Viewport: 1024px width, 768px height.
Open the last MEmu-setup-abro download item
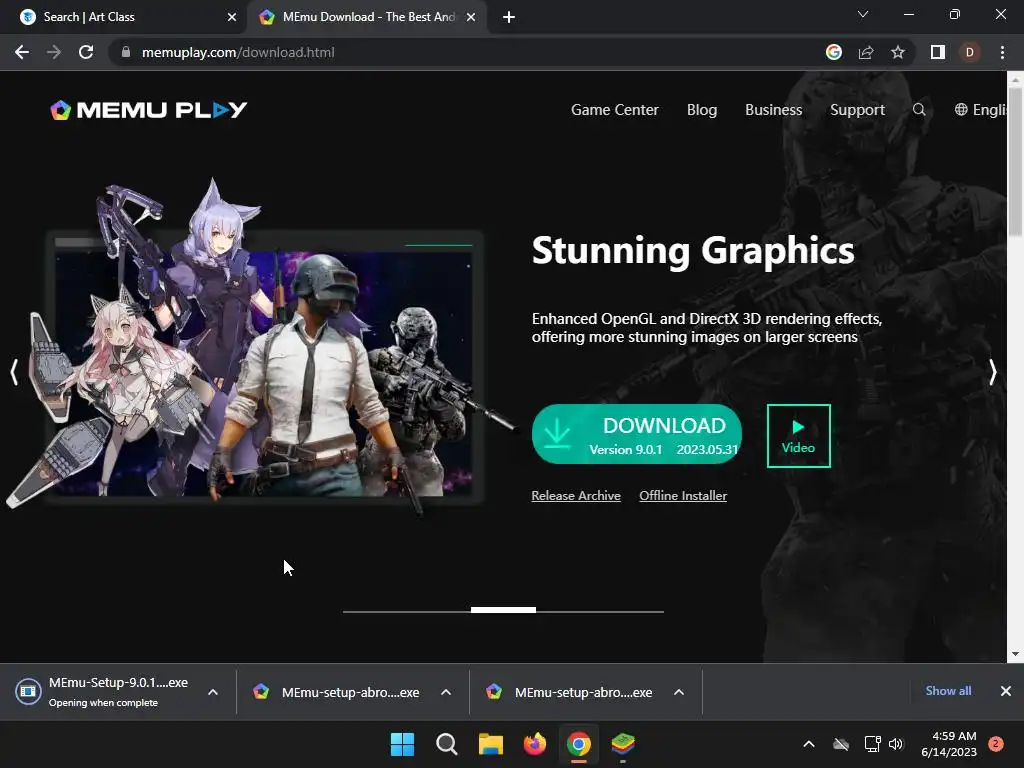[570, 692]
